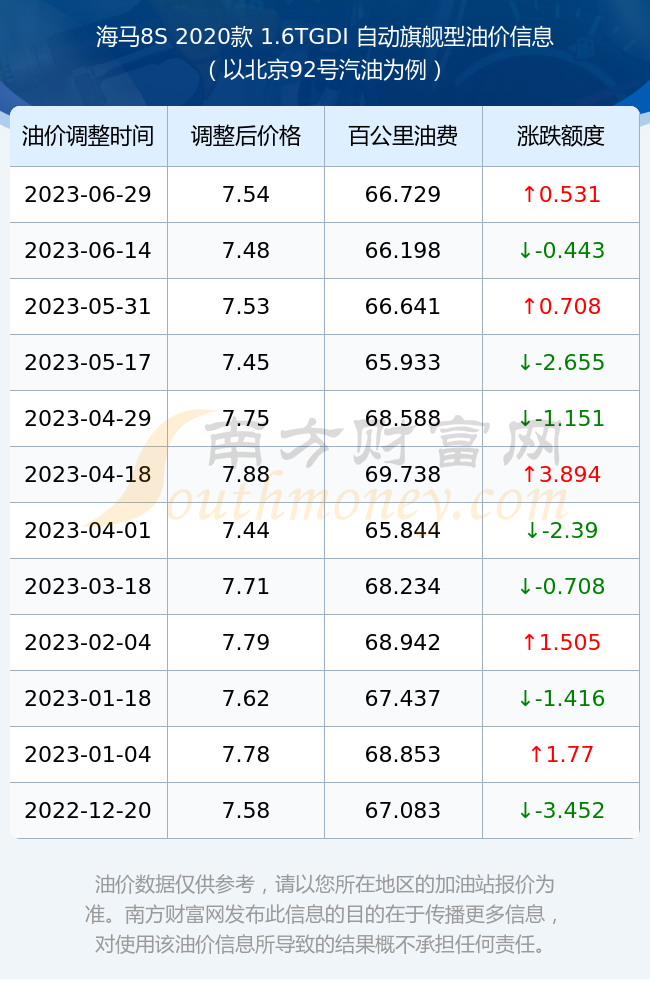Select the fuel cost cell 66.729
This screenshot has width=650, height=1000.
[x=403, y=195]
